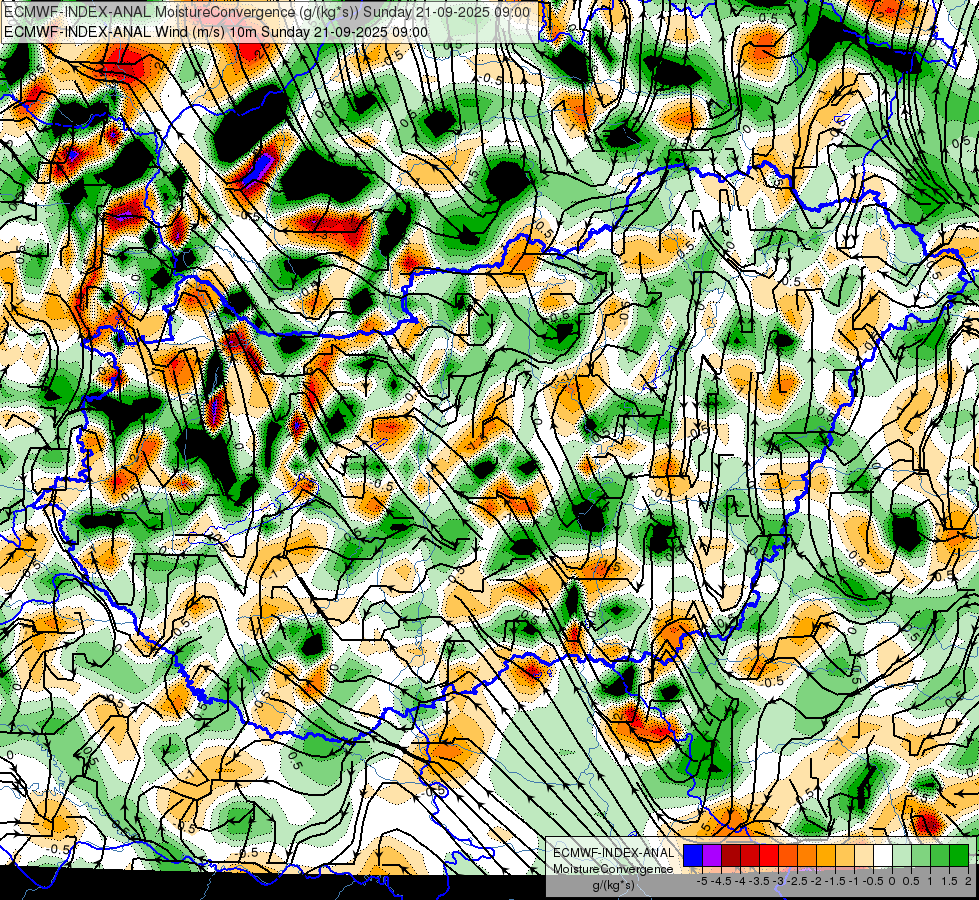Image resolution: width=979 pixels, height=900 pixels.
Task: Click the white legend swatch for -0.5 to 0
Action: pos(883,856)
